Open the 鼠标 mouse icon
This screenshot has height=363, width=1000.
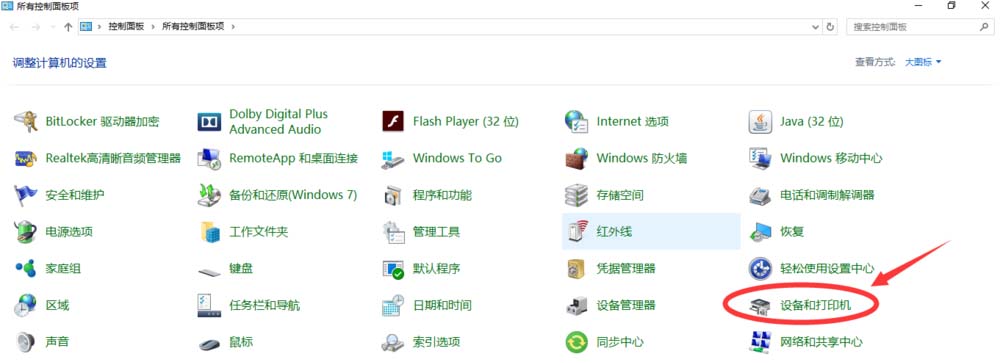tap(209, 344)
